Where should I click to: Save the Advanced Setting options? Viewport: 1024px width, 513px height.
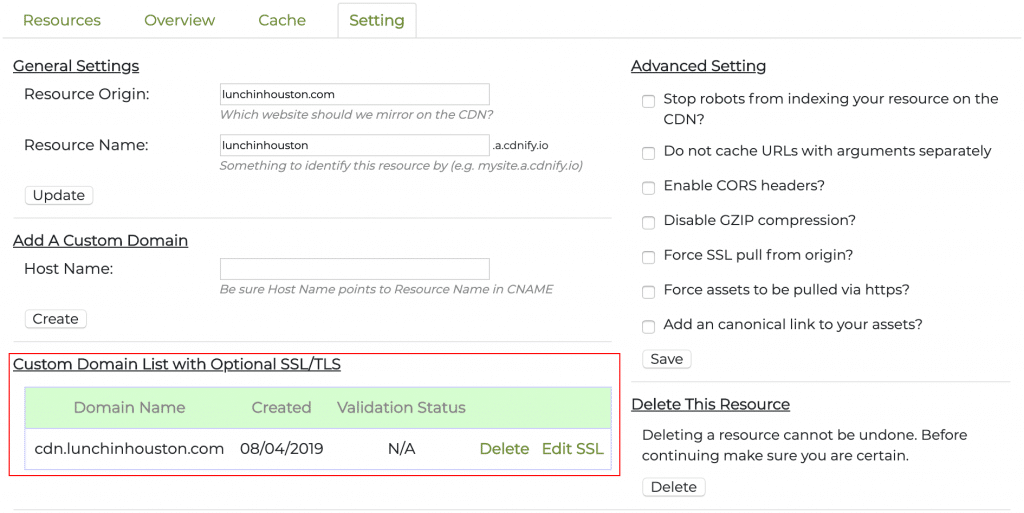point(666,359)
